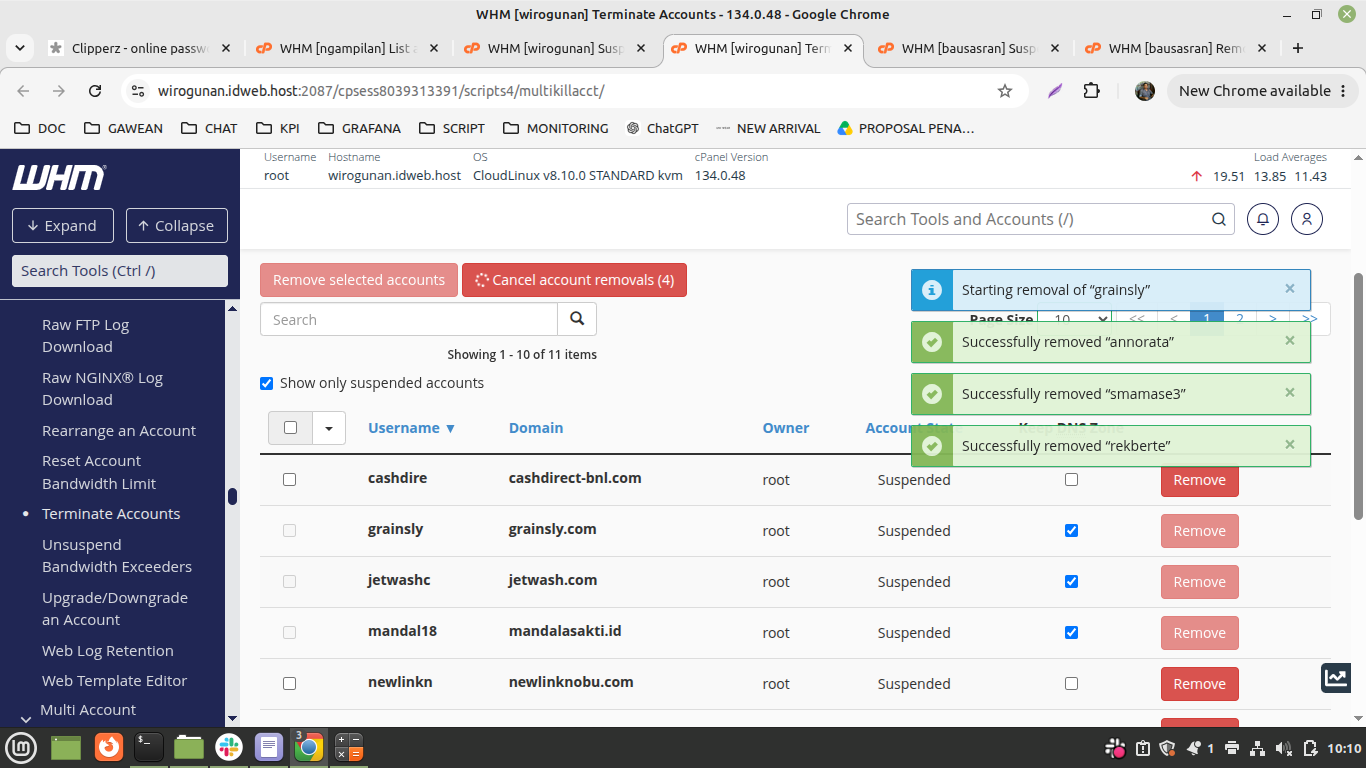Open Chrome extensions puzzle icon

[1091, 91]
